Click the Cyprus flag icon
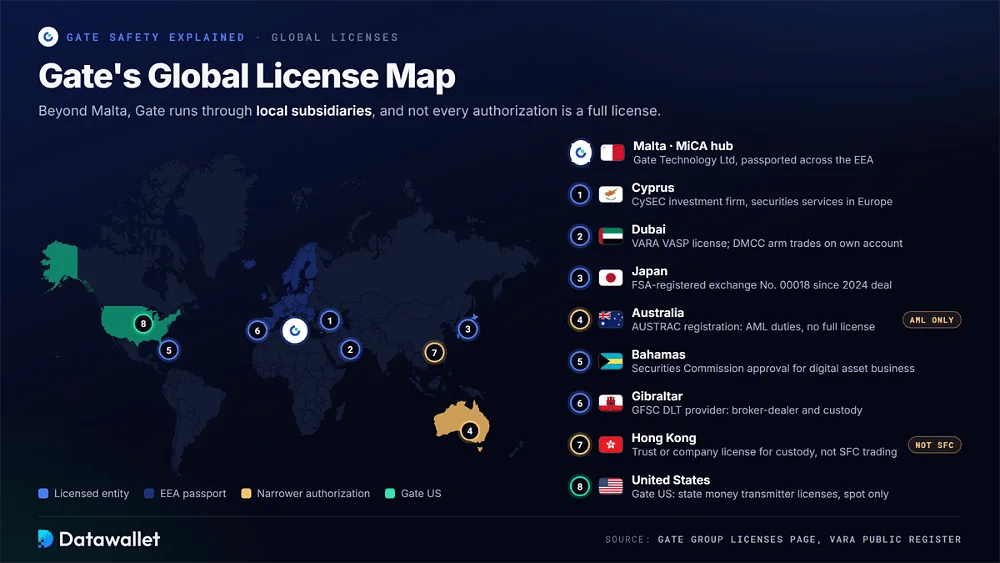Screen dimensions: 1000x563 (x=610, y=194)
